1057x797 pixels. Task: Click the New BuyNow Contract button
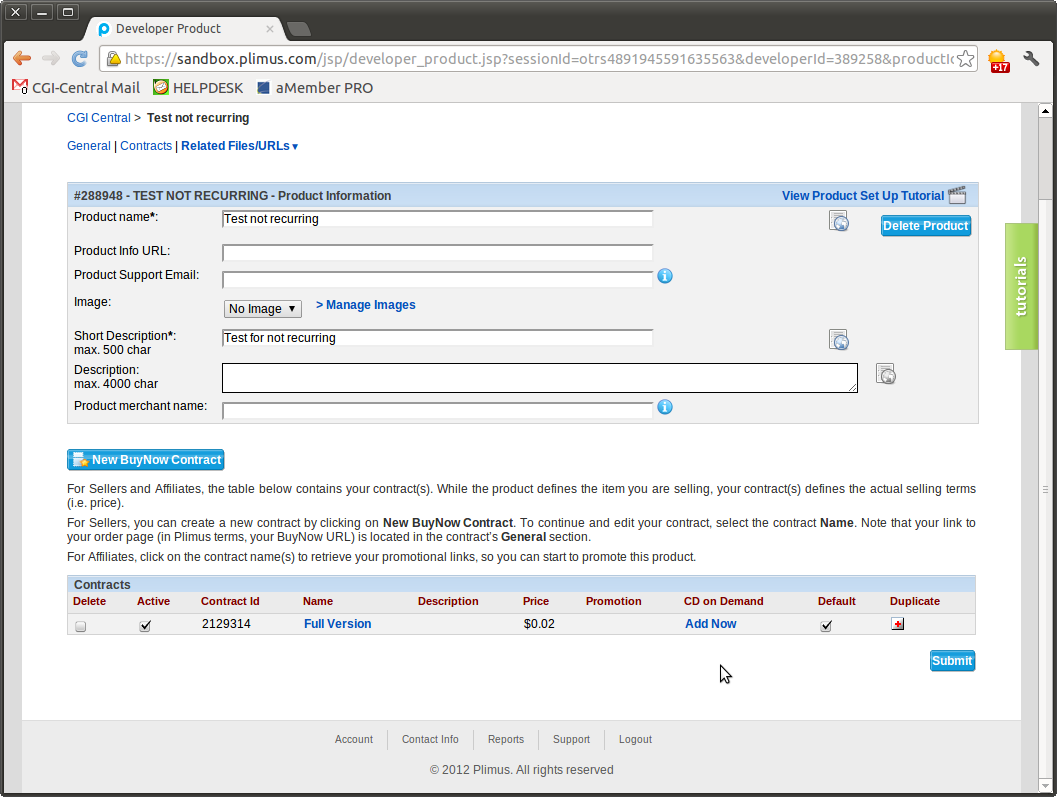(146, 460)
